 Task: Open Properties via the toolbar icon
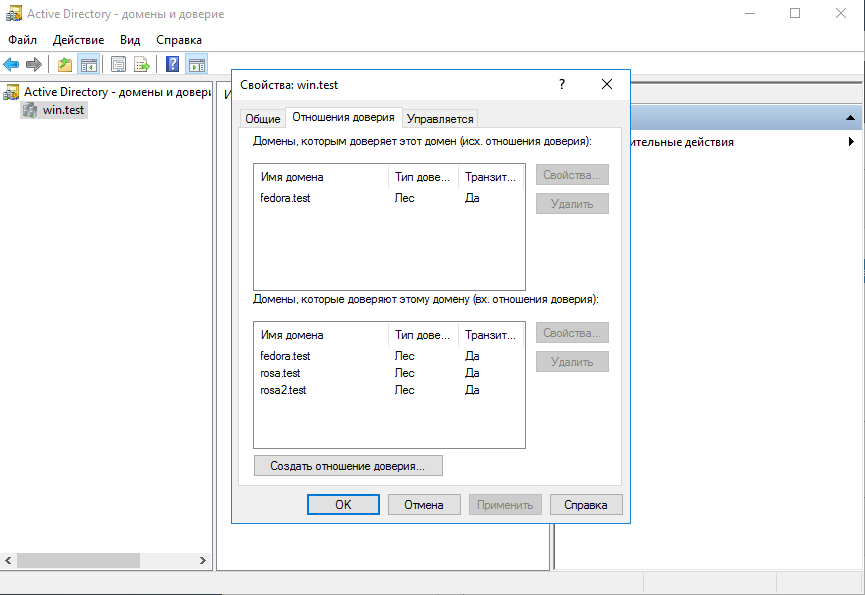click(x=118, y=65)
